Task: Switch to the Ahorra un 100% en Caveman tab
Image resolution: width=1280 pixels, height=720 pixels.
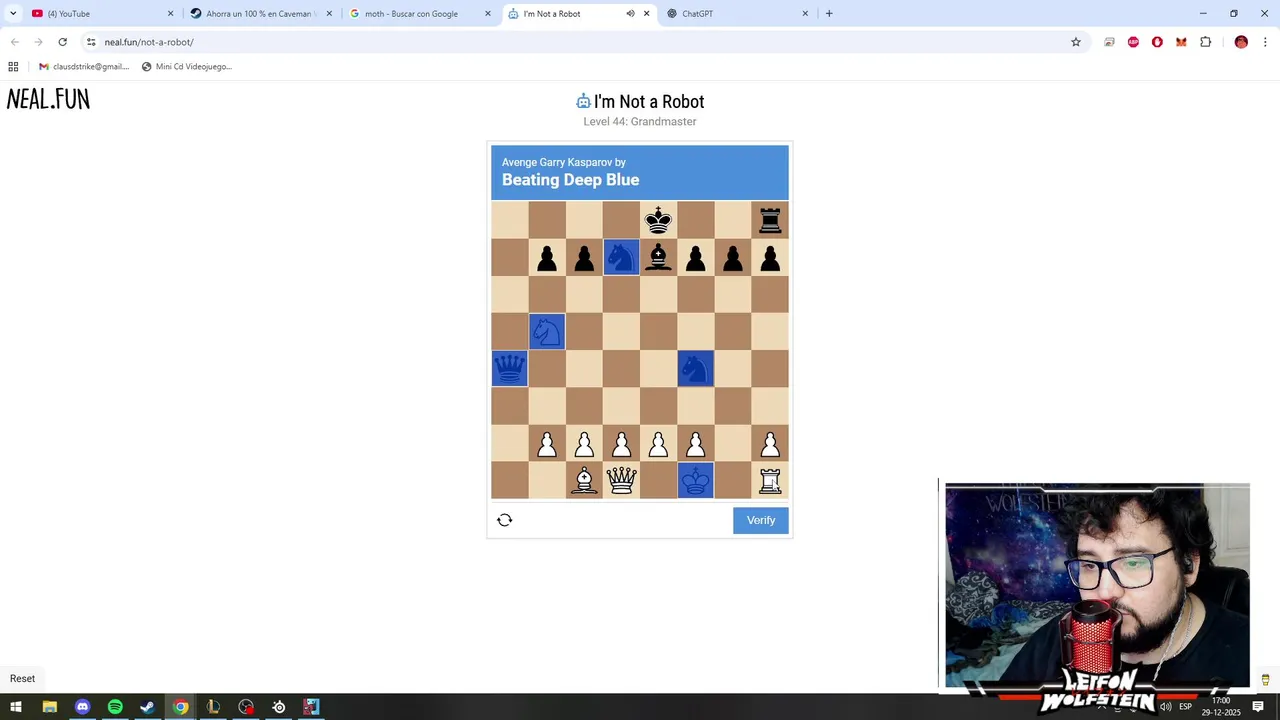Action: (x=260, y=14)
